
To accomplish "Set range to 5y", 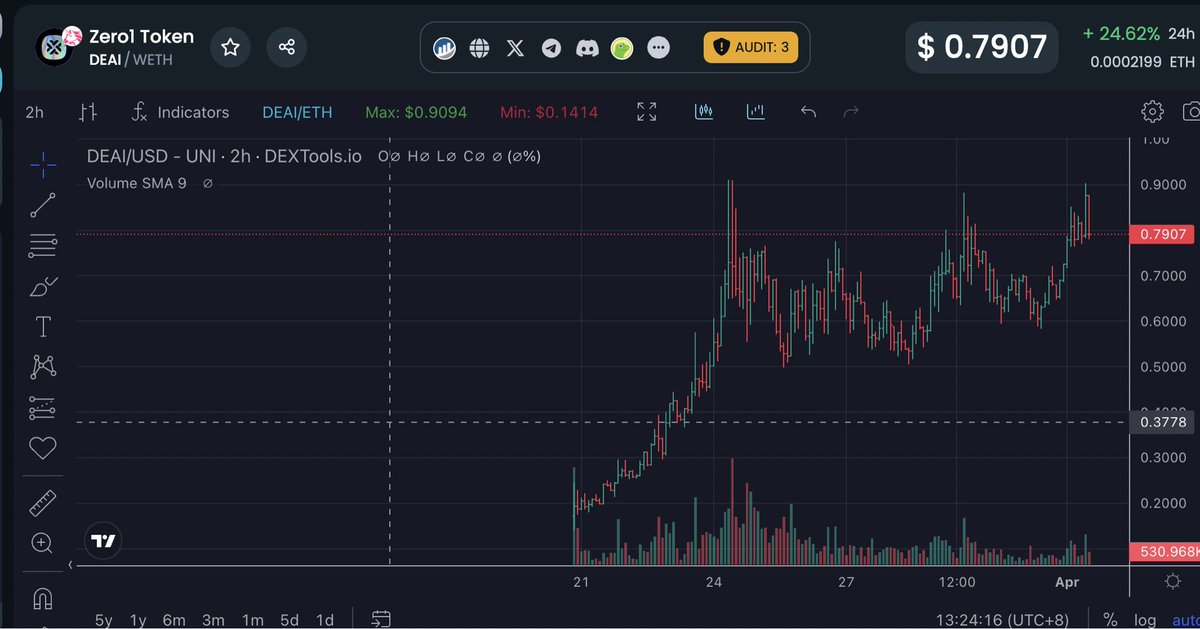I will click(103, 619).
